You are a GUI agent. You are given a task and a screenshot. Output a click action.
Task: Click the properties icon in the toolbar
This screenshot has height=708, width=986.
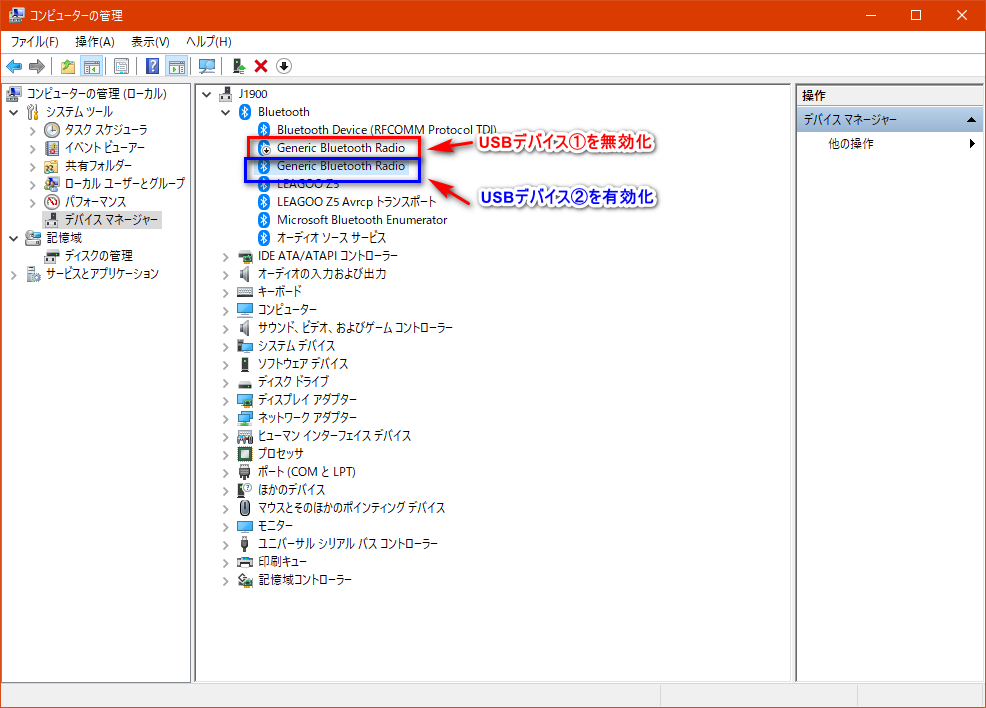[x=121, y=66]
